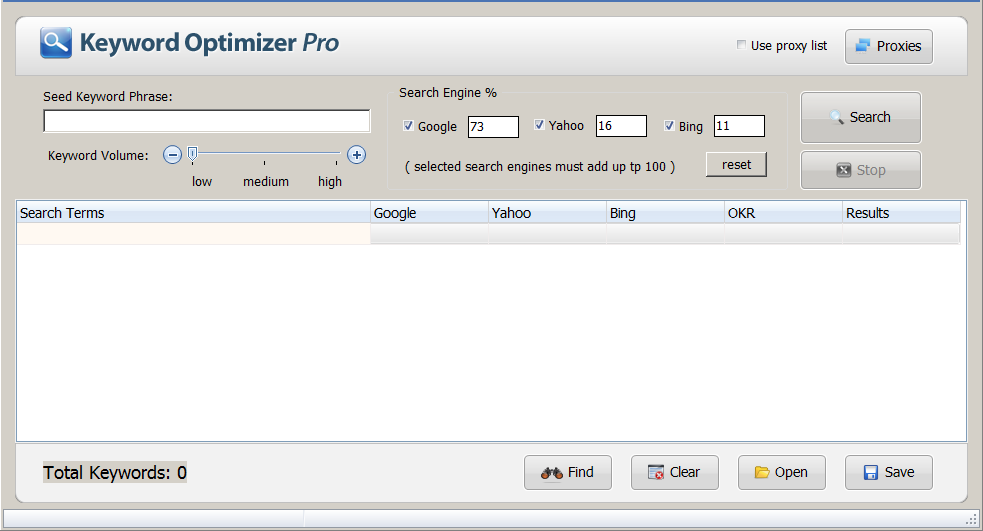
Task: Set slider at the medium tick mark
Action: 265,163
